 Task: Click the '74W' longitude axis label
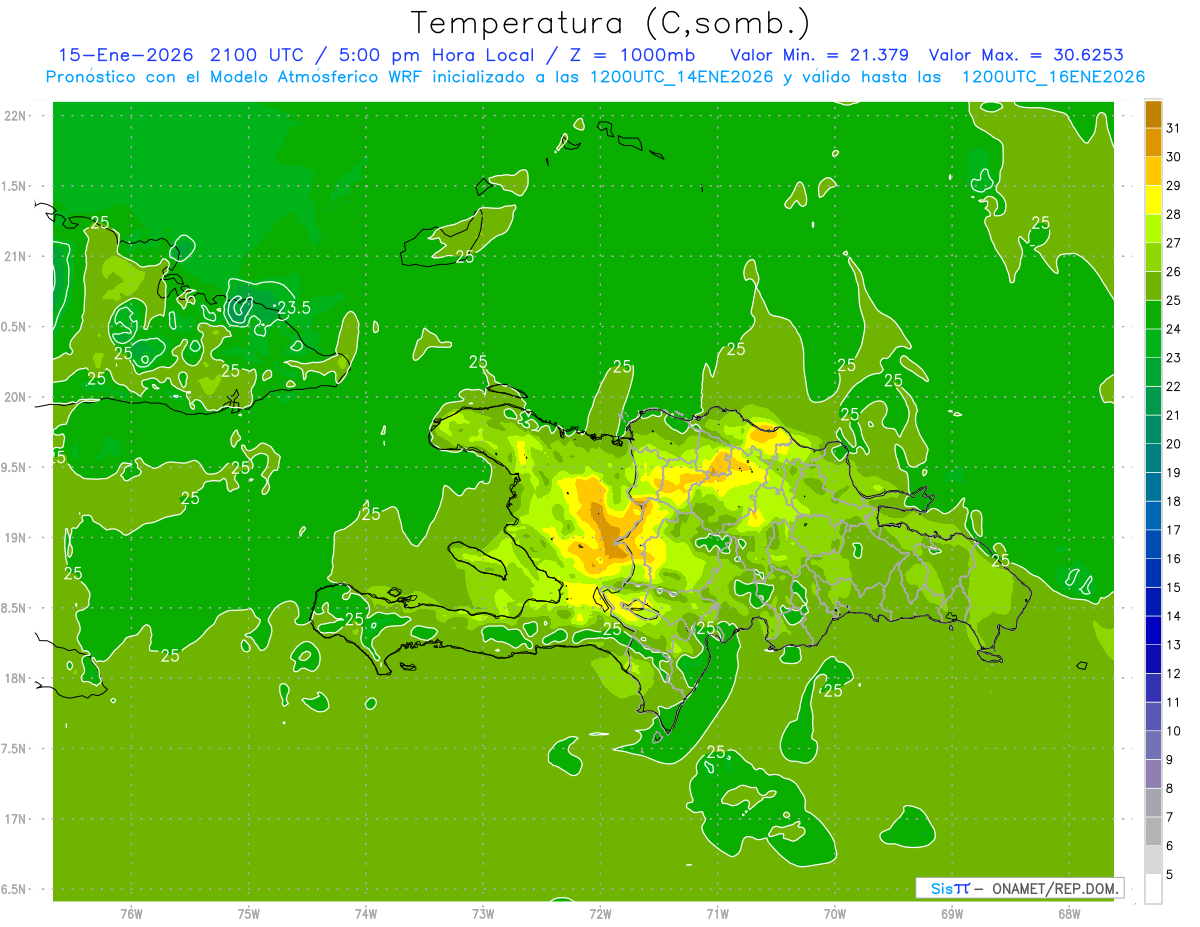pos(366,913)
